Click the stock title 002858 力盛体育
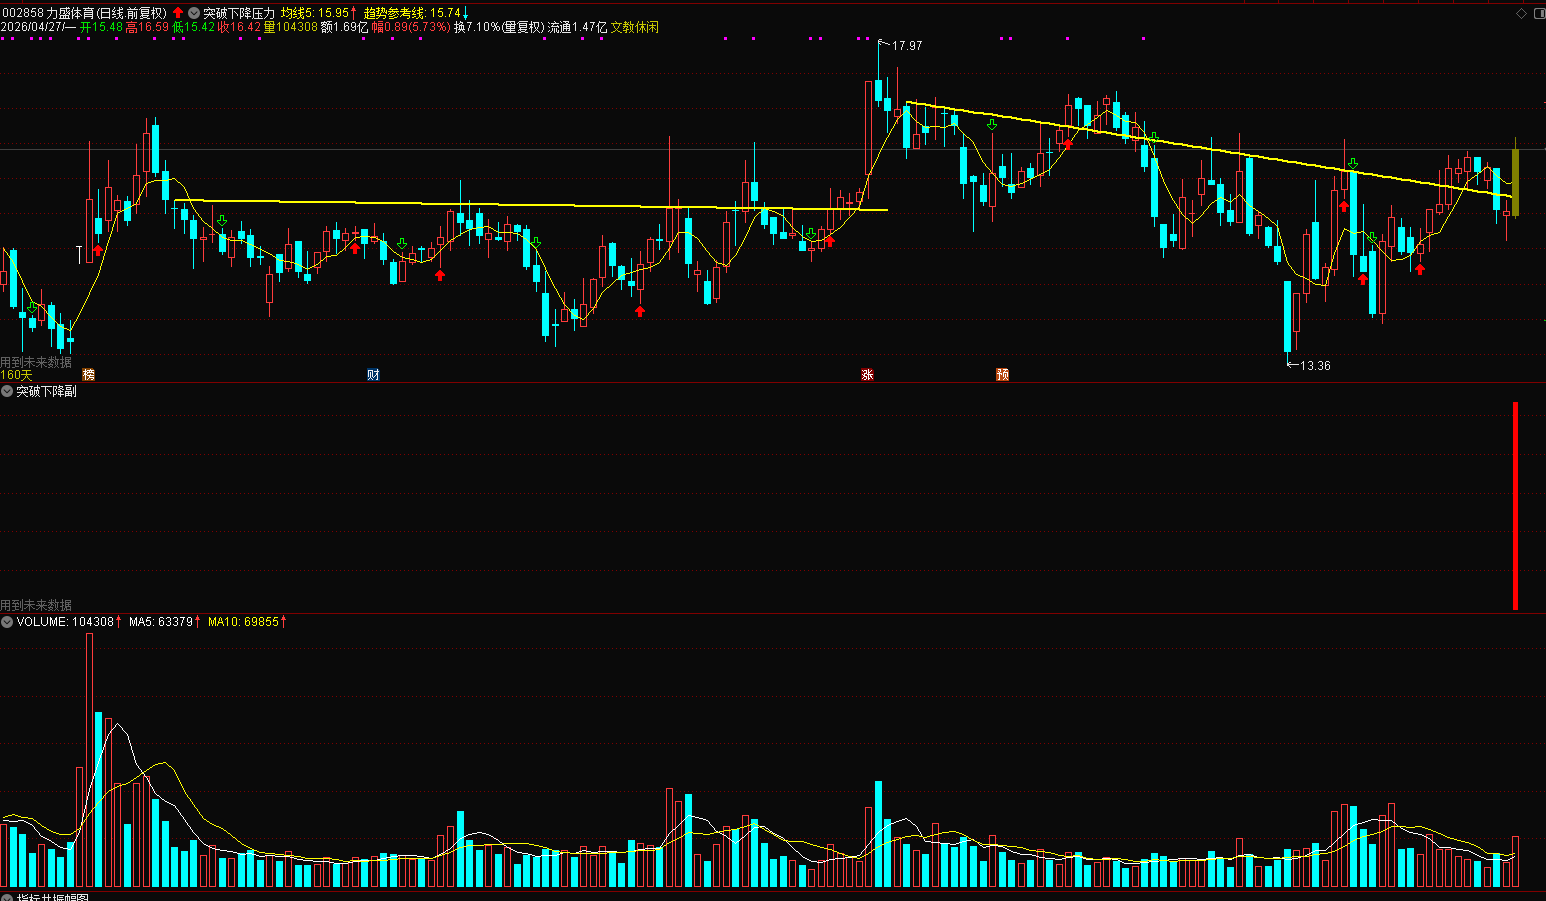Image resolution: width=1546 pixels, height=901 pixels. click(x=84, y=13)
